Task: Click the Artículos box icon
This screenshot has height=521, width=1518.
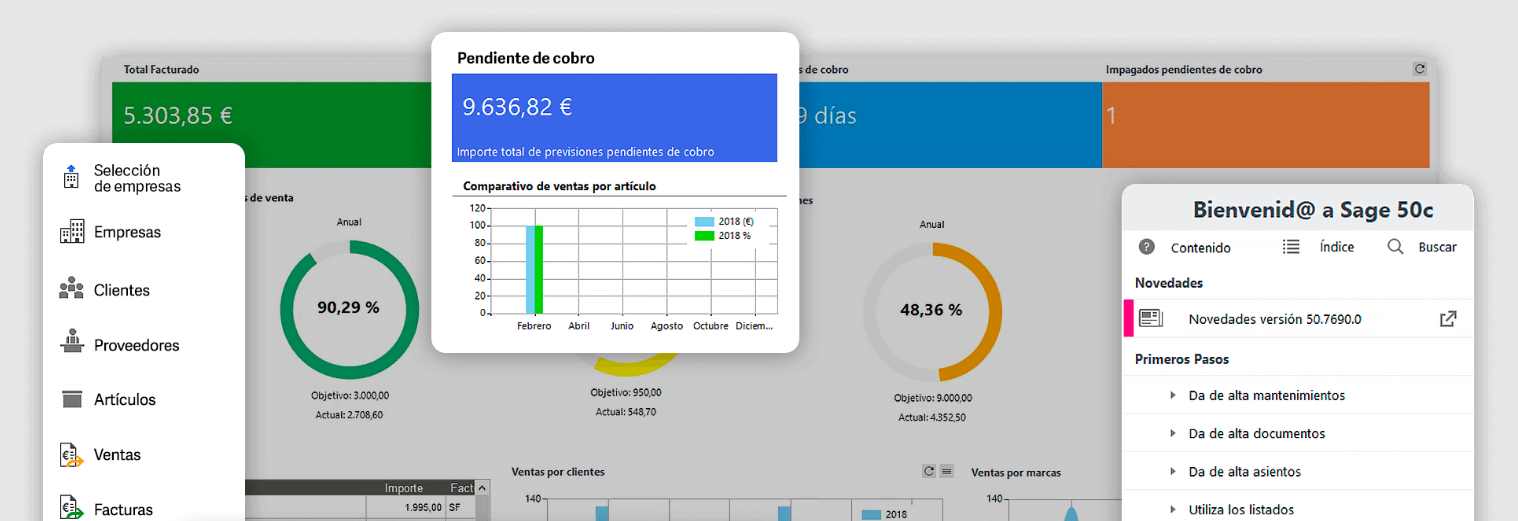Action: (72, 399)
